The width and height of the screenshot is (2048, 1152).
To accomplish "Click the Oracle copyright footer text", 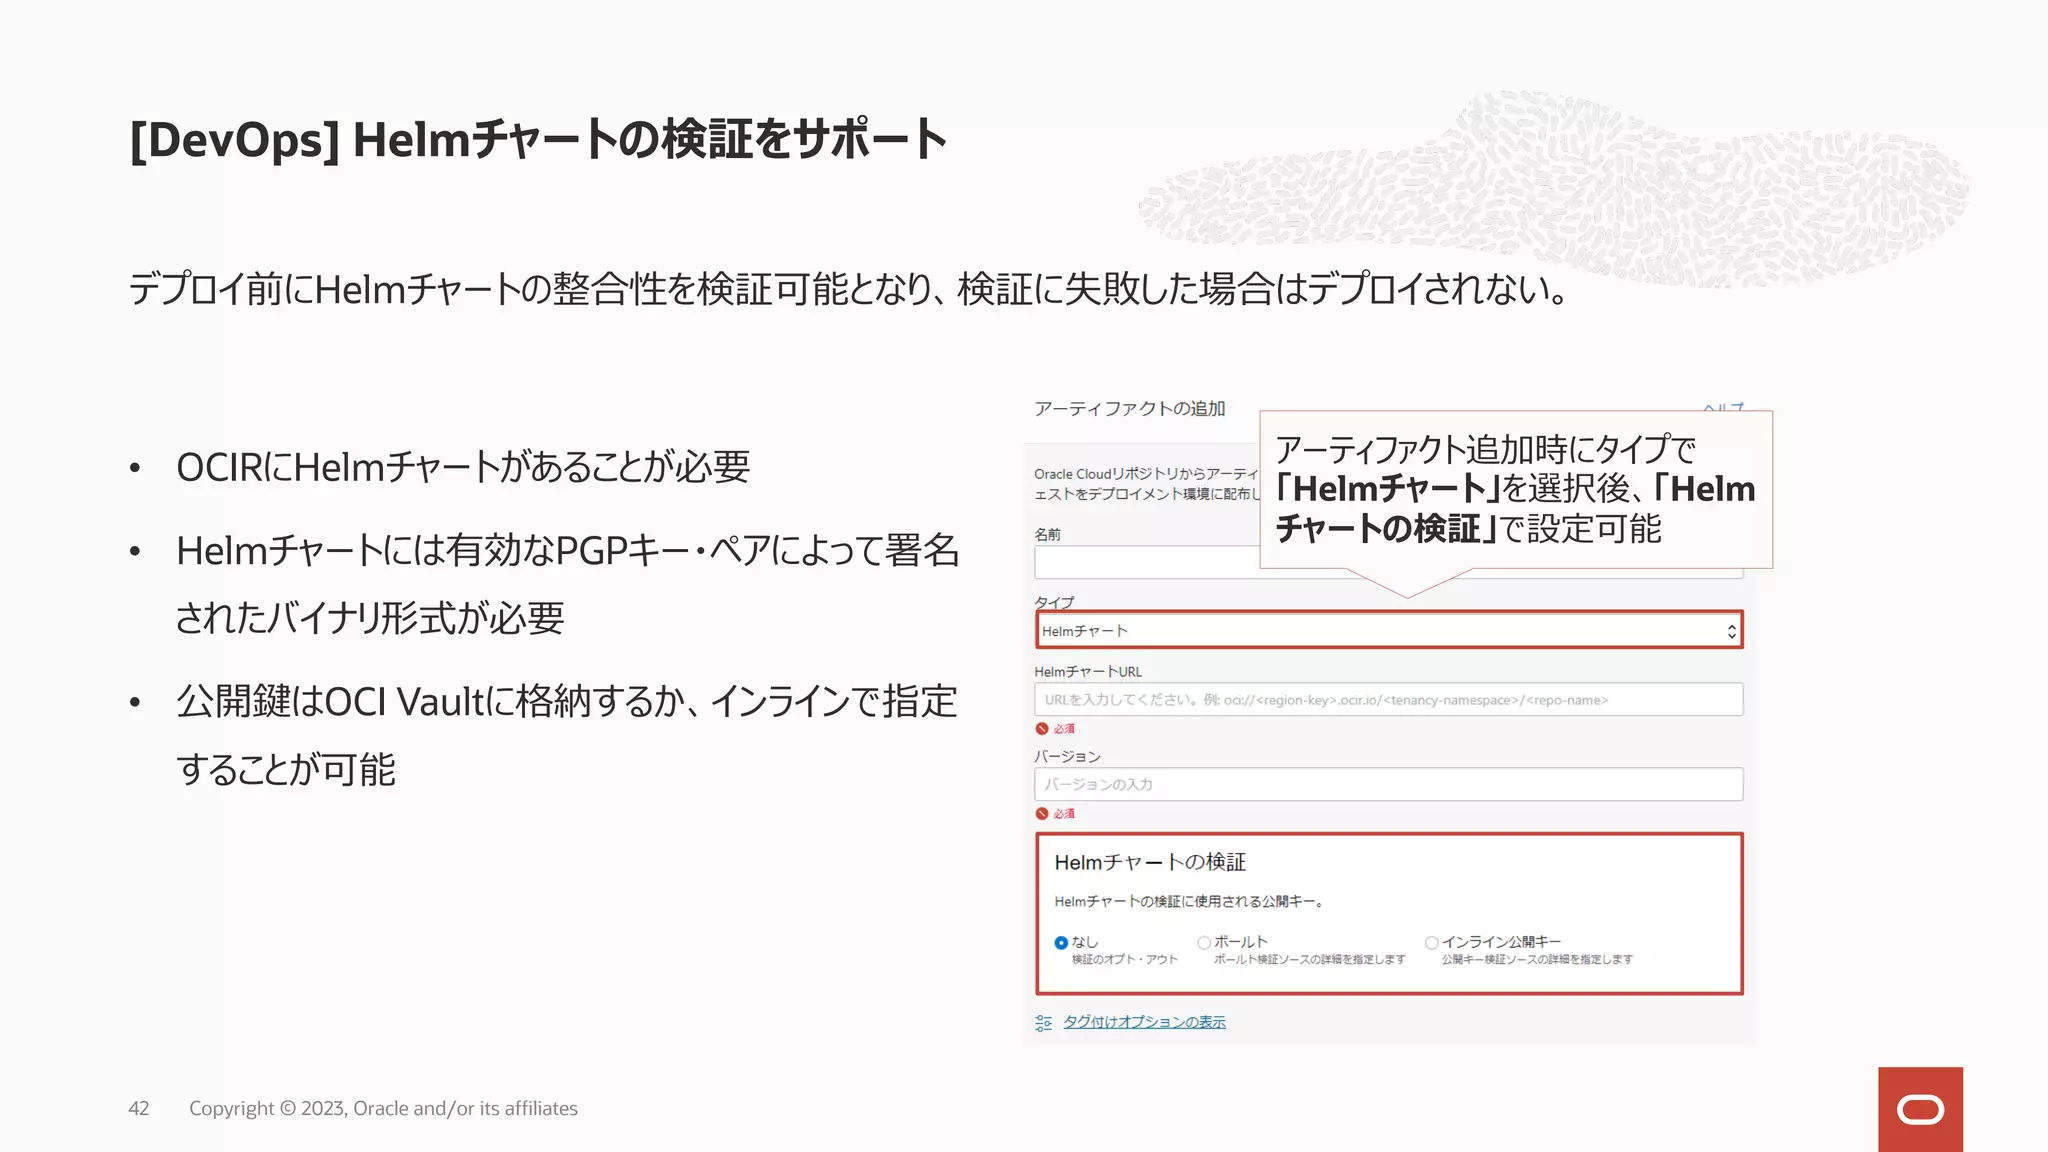I will 383,1108.
